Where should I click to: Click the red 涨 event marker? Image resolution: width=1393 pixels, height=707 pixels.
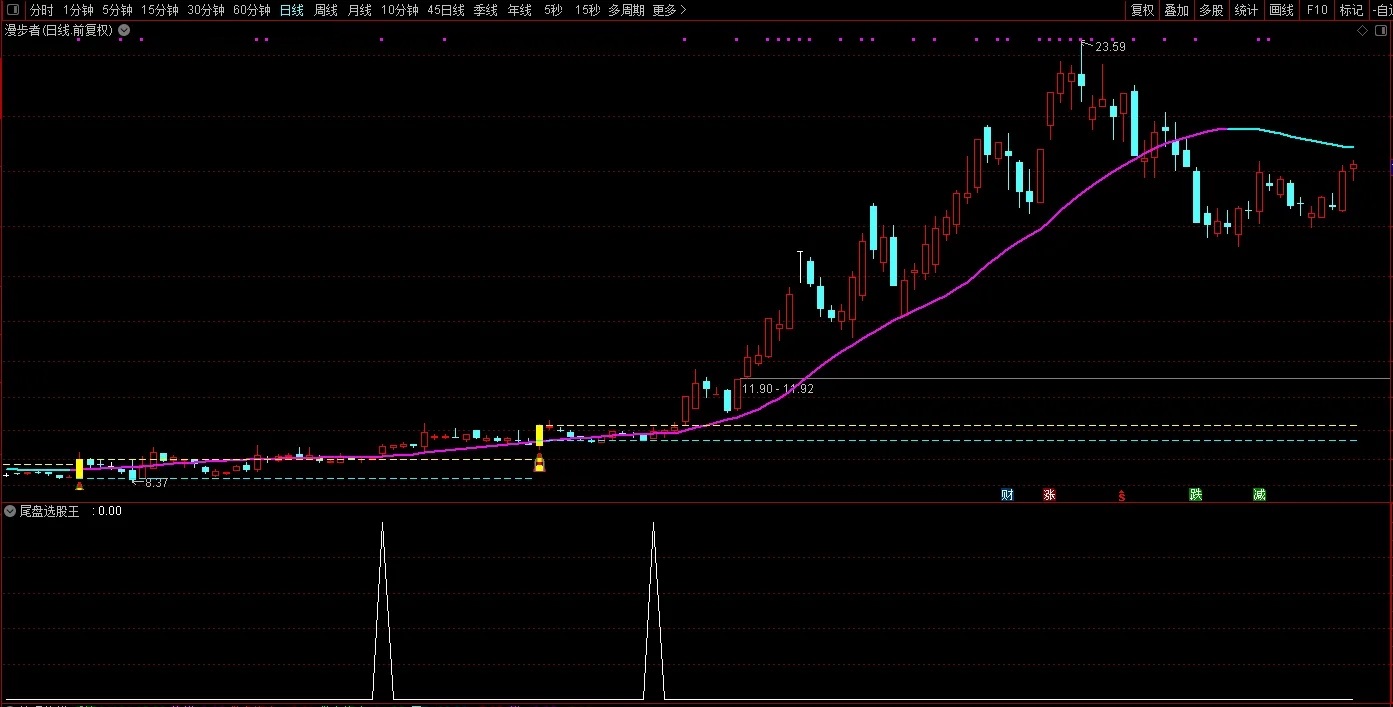pos(1049,495)
